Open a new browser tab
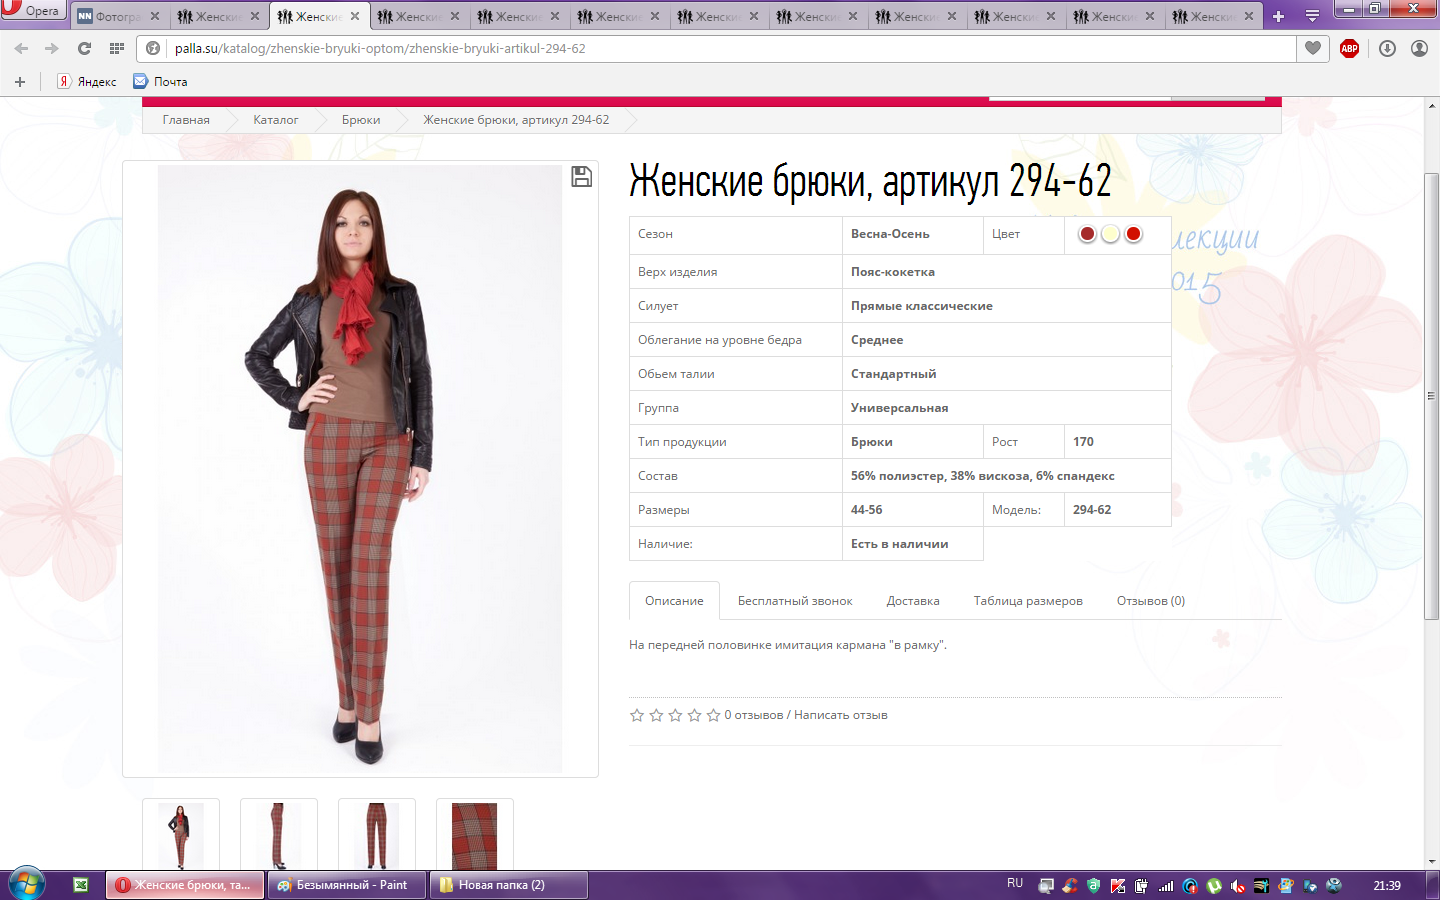Image resolution: width=1440 pixels, height=900 pixels. 1278,16
